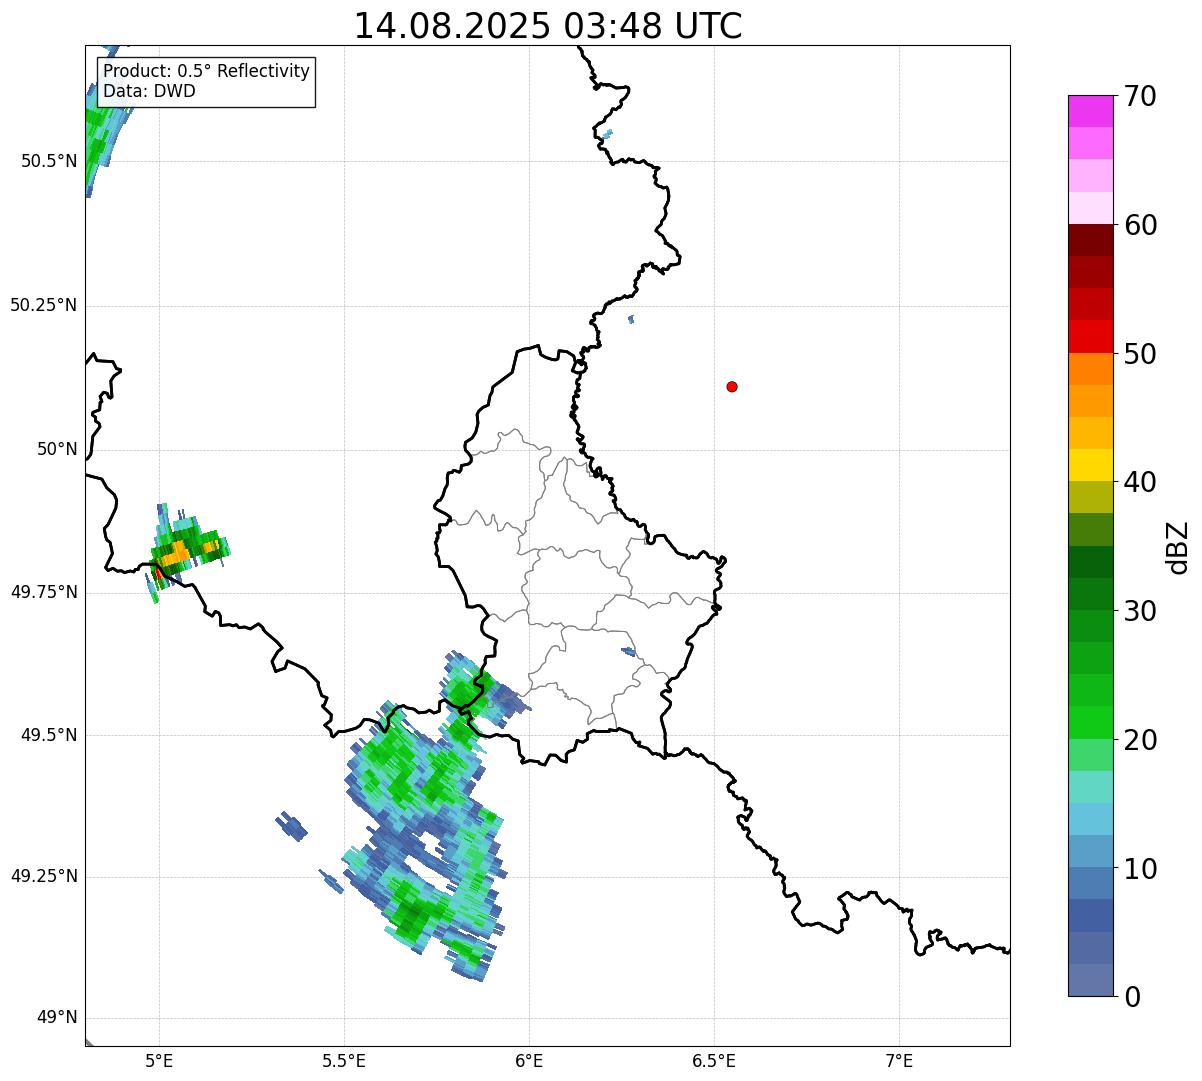Click the colorbar tick label 50
This screenshot has height=1081, width=1202.
(1140, 354)
